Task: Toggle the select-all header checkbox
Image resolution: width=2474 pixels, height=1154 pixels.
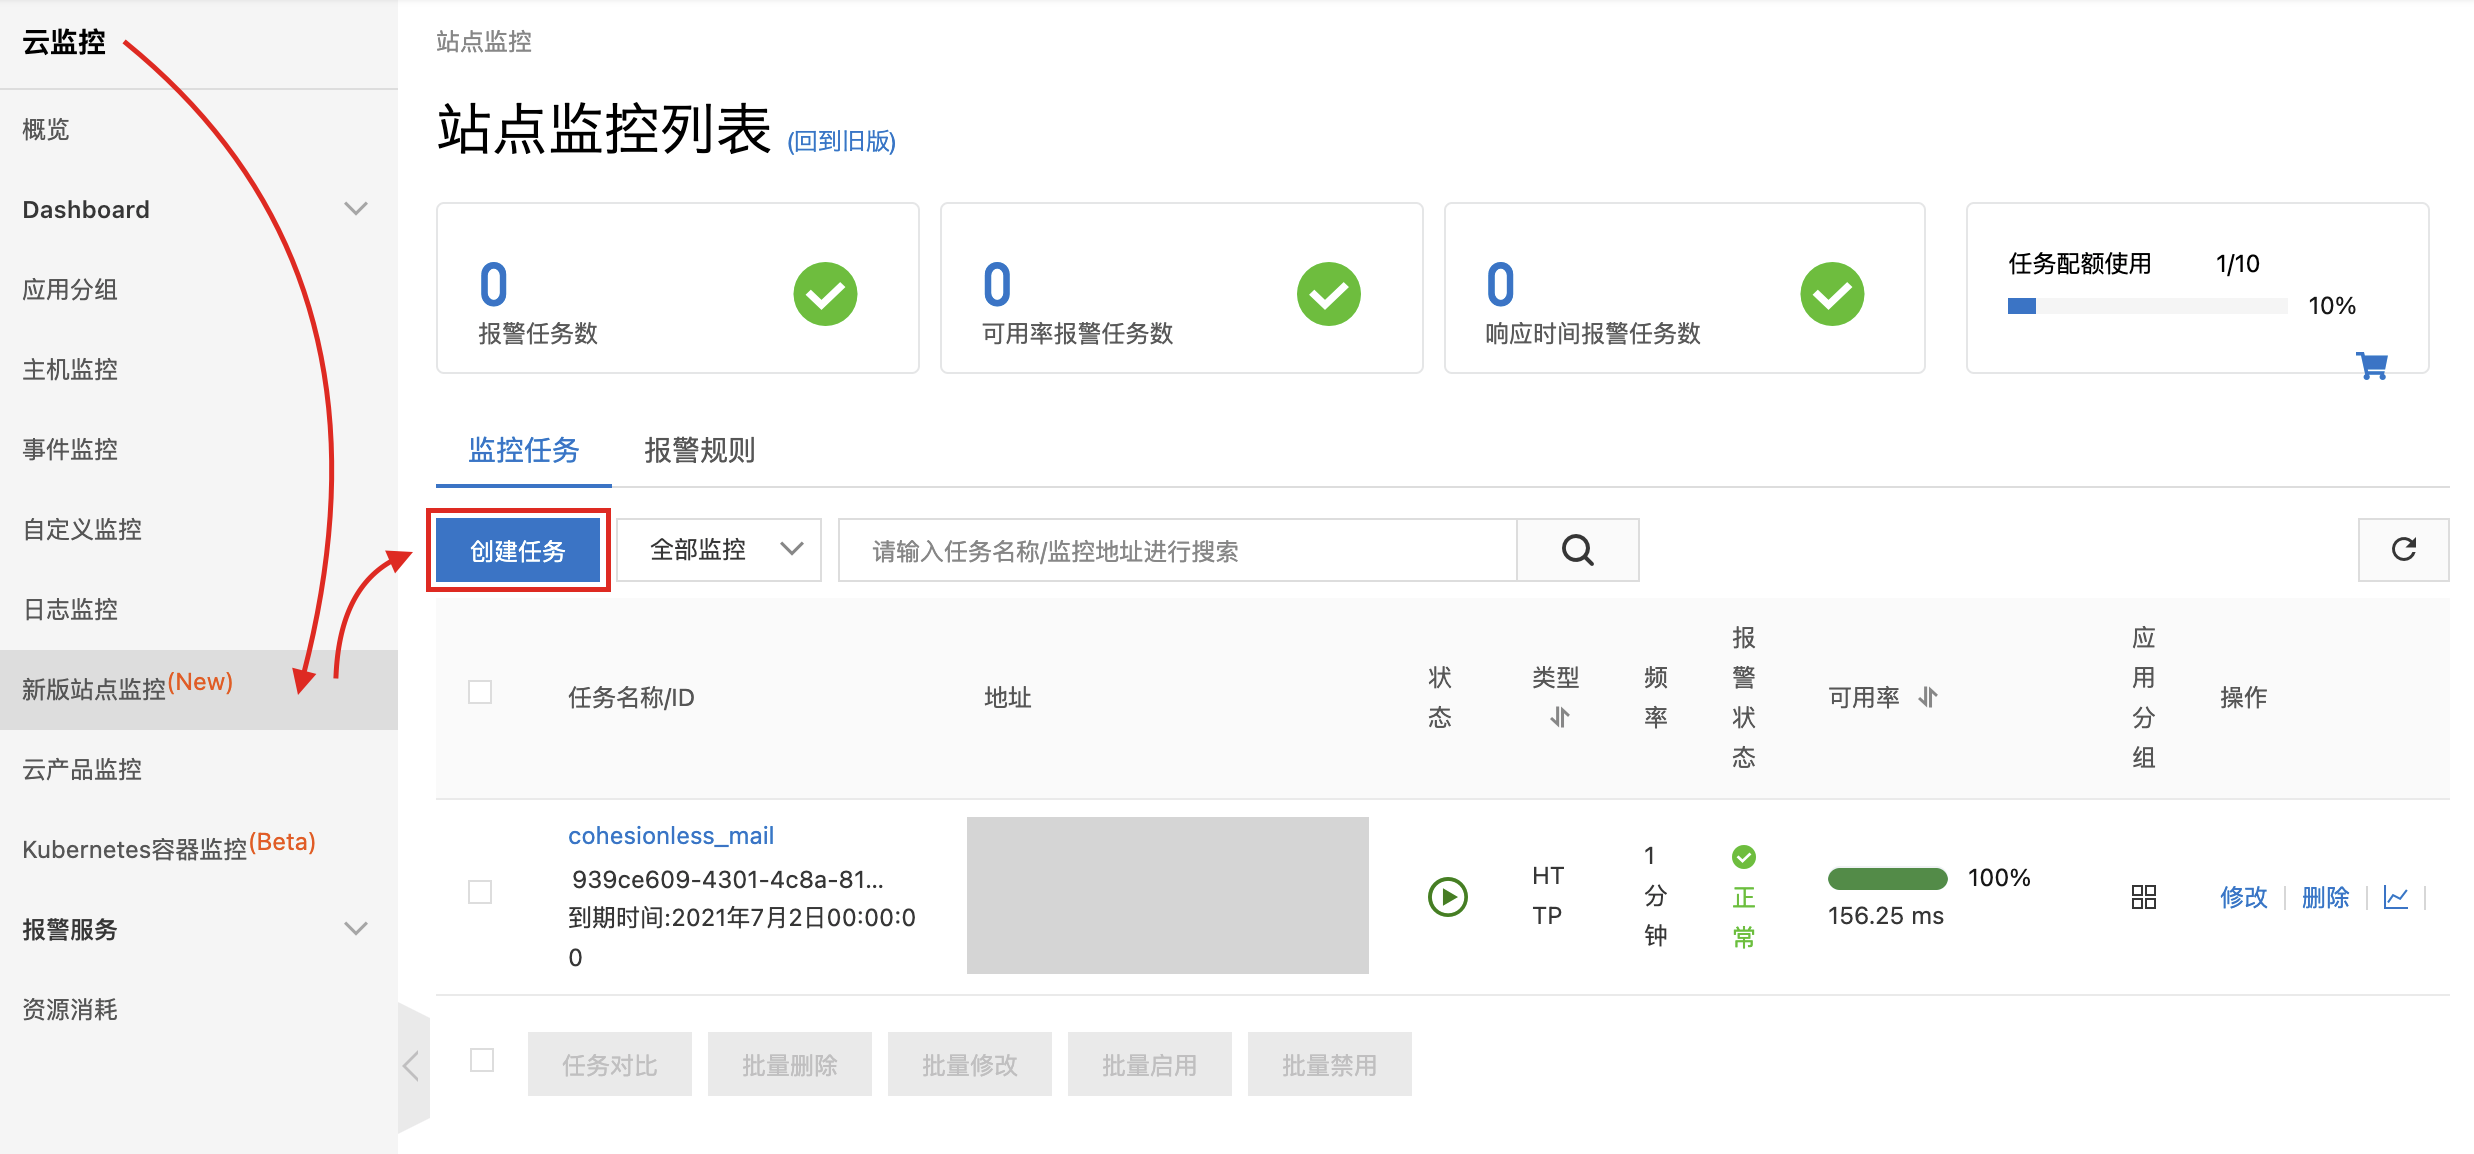Action: click(x=480, y=692)
